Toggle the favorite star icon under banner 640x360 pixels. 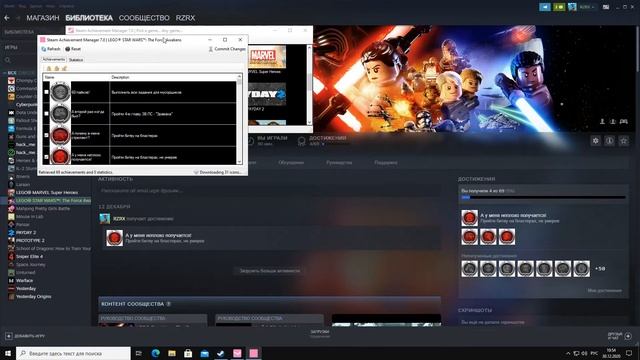624,141
